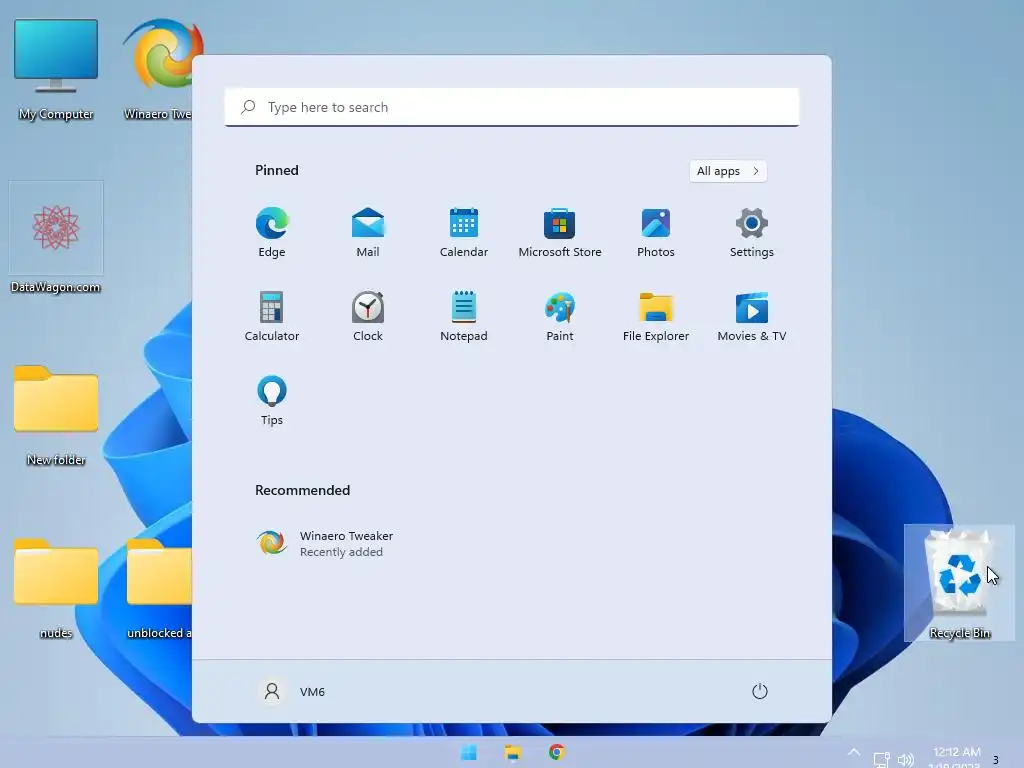Open Microsoft Store

pos(560,232)
